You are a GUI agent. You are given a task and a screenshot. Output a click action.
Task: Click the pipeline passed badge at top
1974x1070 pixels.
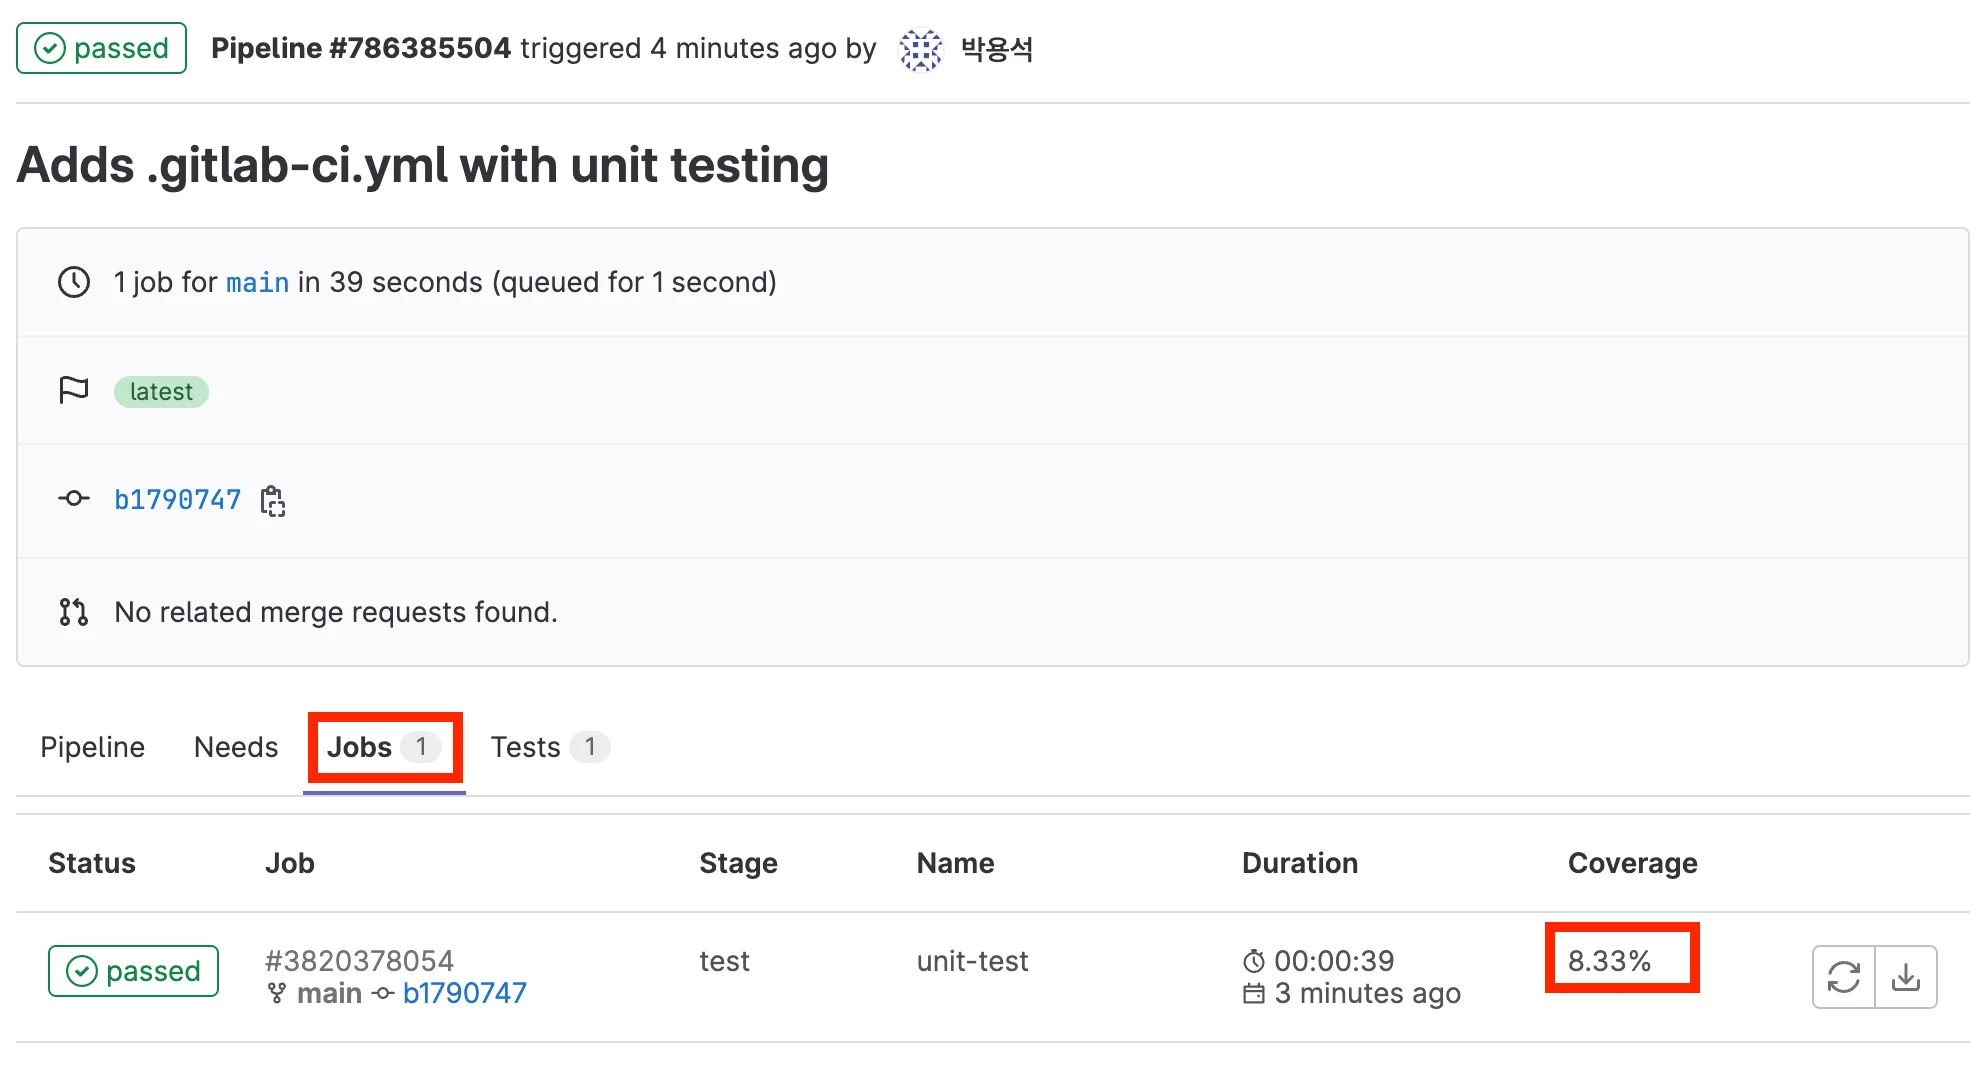[x=101, y=48]
